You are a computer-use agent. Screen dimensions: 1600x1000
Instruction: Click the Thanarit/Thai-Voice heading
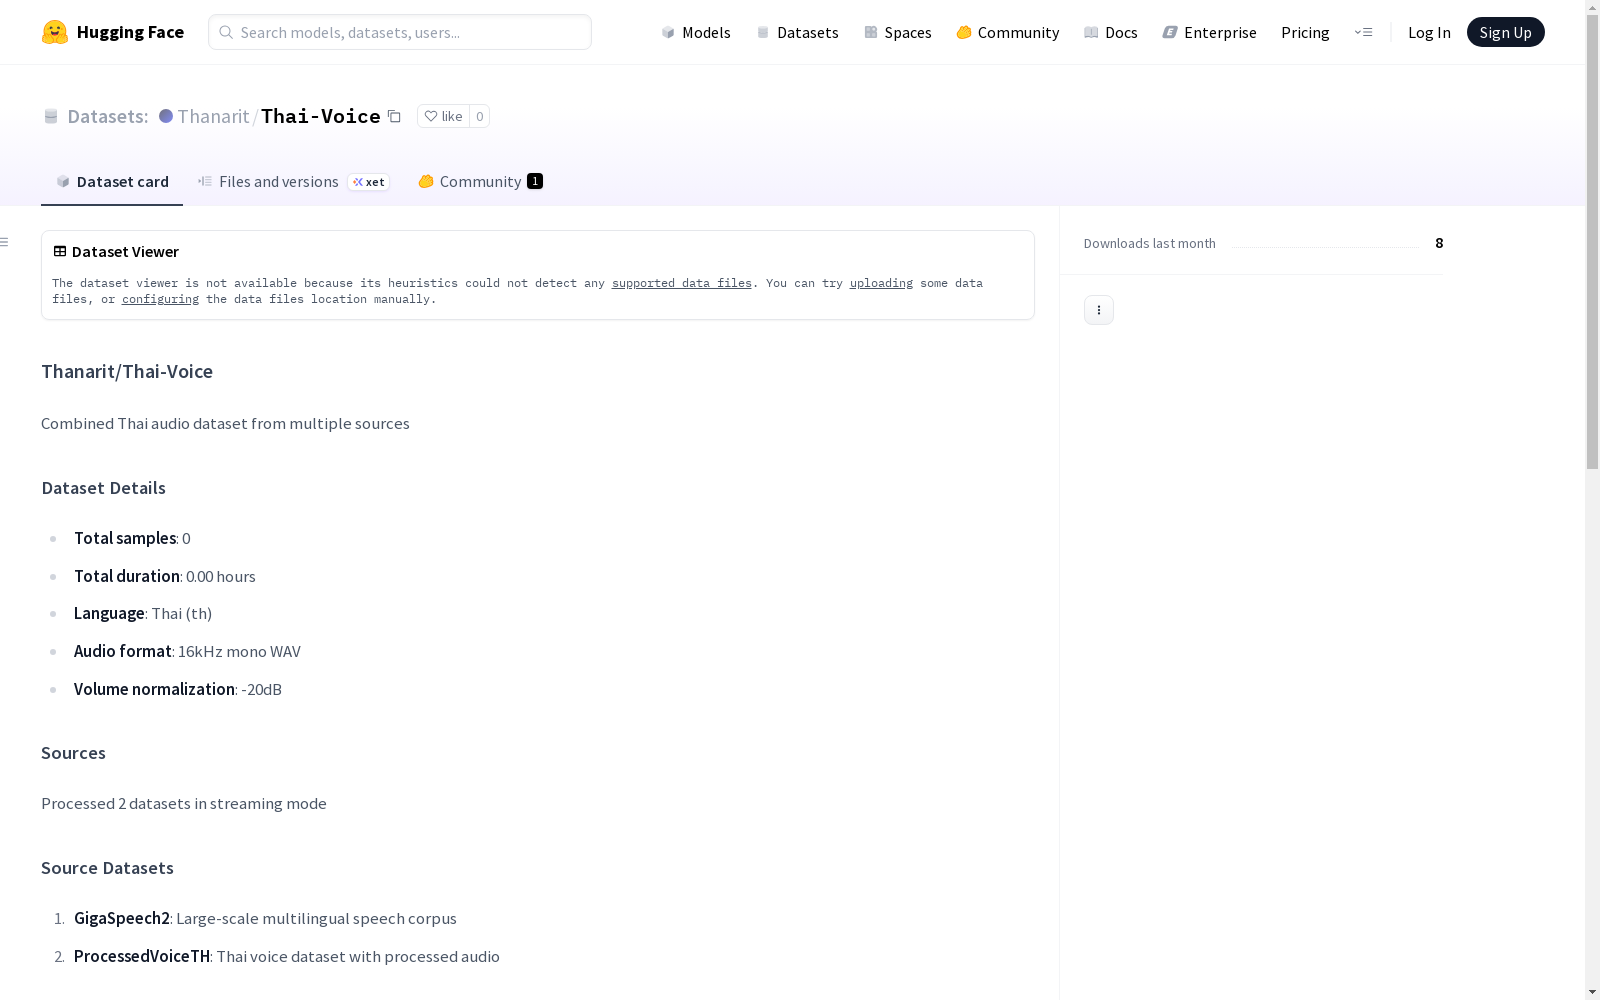click(x=127, y=371)
